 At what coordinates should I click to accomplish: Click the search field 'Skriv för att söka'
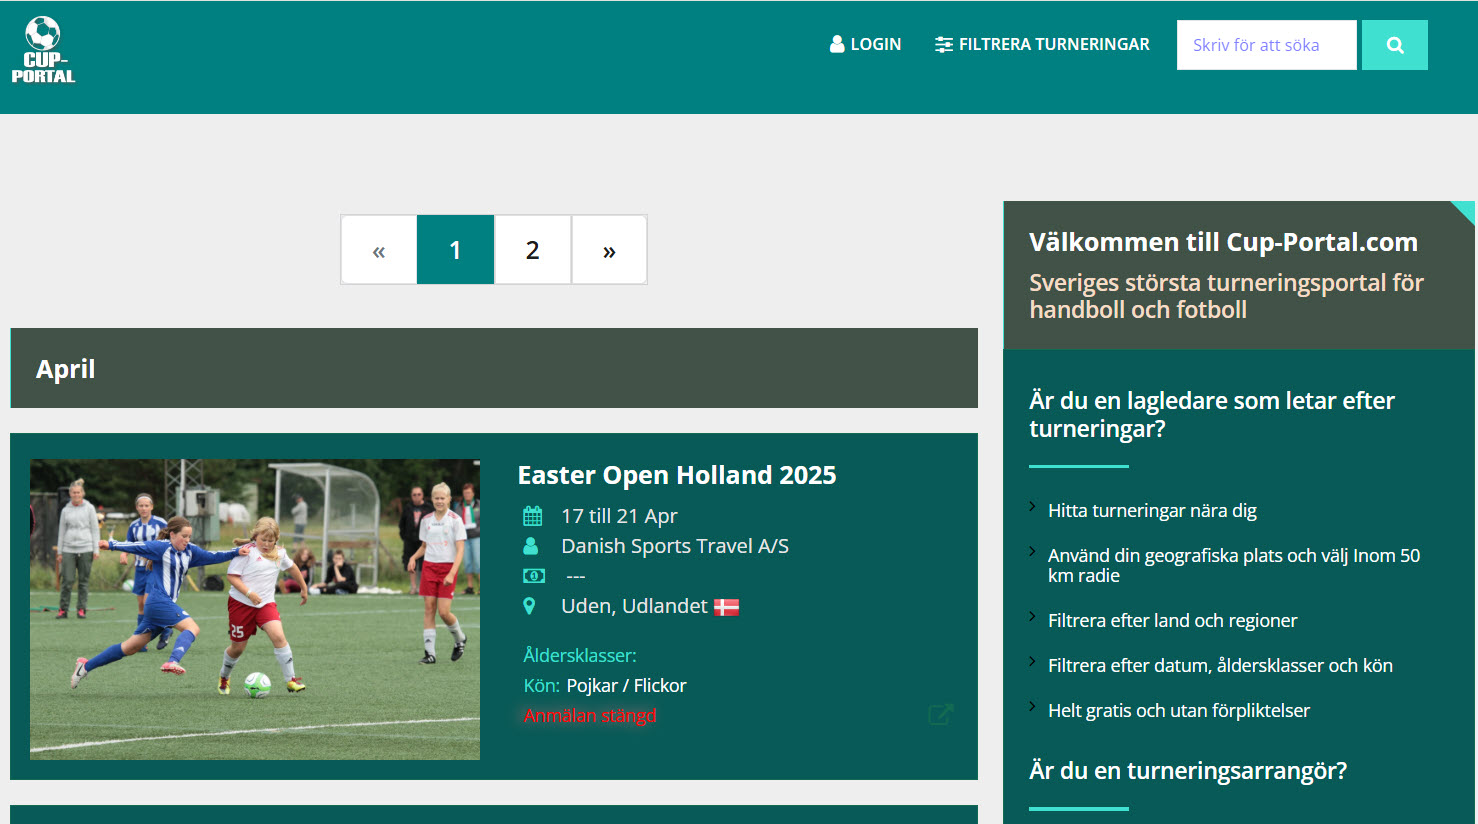1266,45
